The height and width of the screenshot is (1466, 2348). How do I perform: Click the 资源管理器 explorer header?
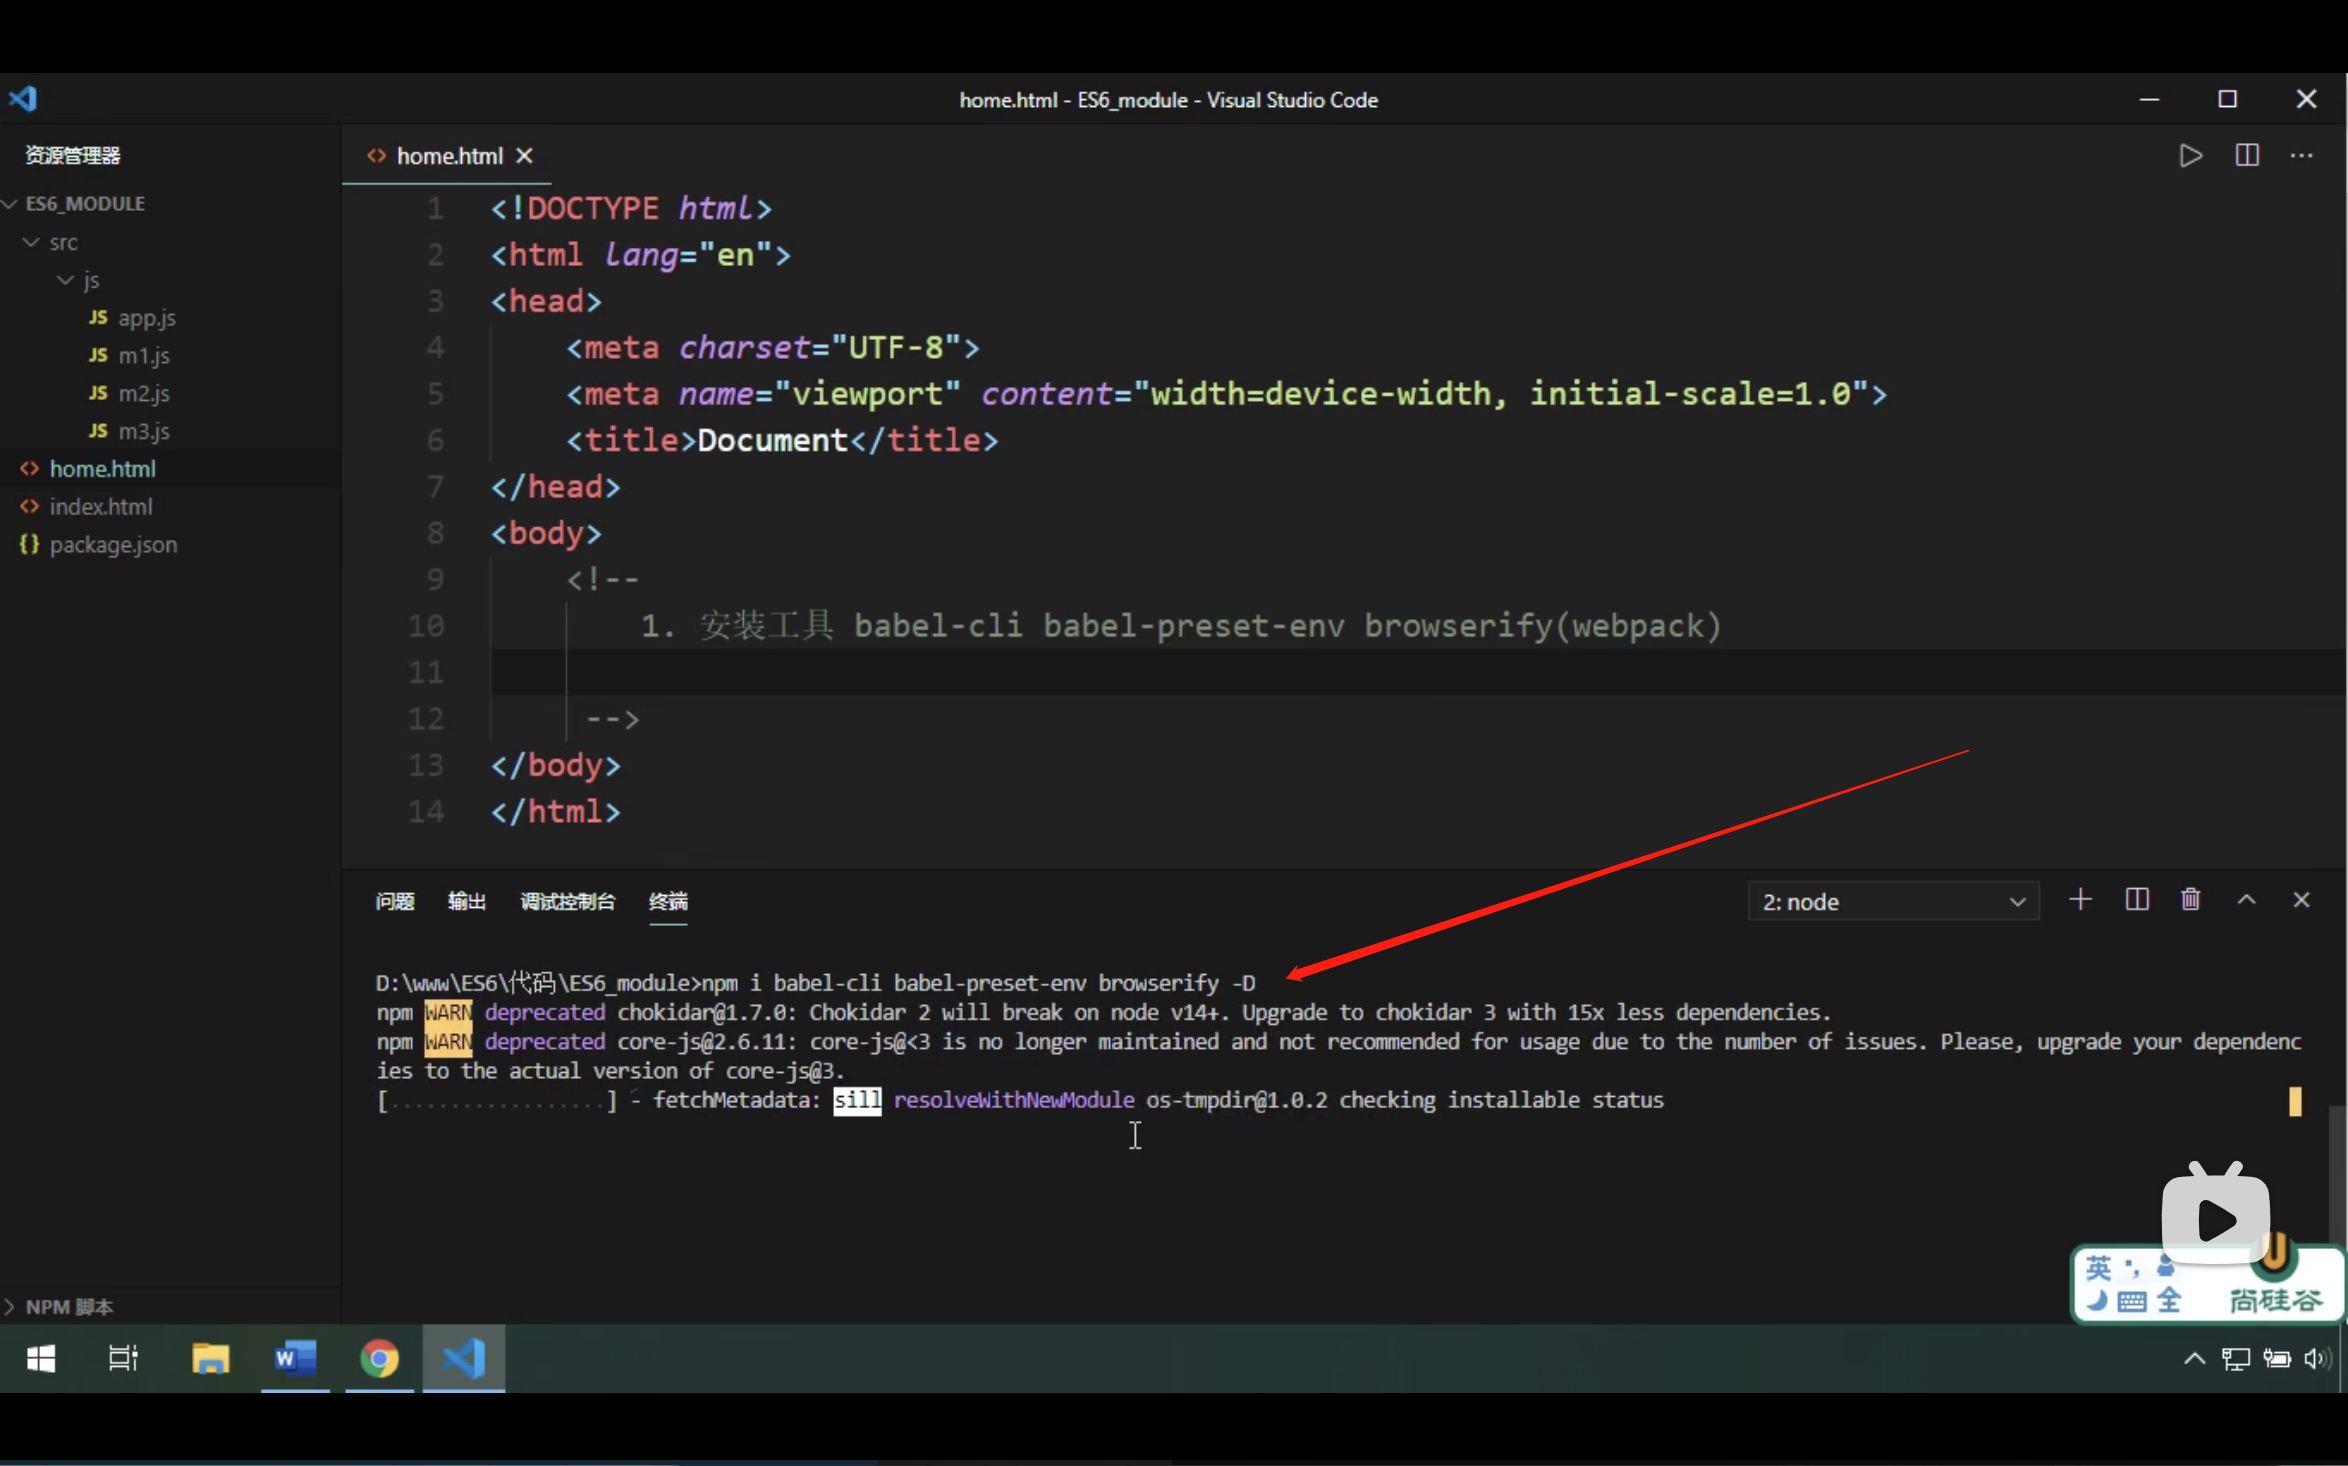coord(72,156)
